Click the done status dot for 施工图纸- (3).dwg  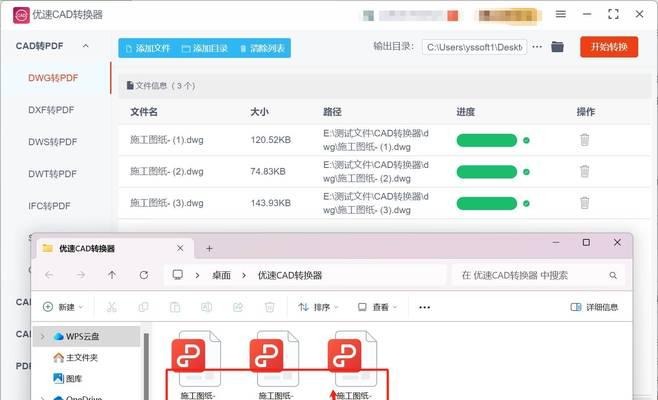pos(526,204)
